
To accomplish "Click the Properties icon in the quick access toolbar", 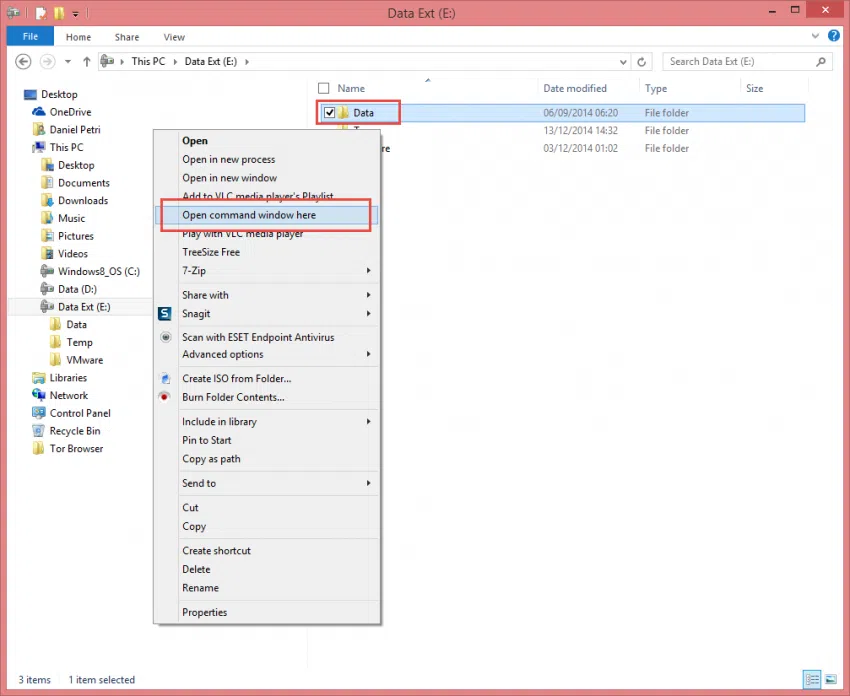I will point(41,13).
